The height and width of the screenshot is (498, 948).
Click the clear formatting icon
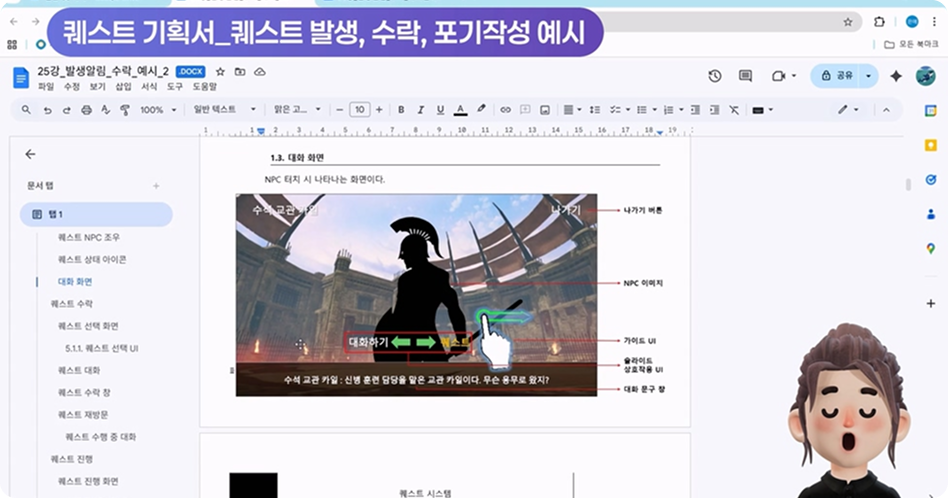[x=735, y=109]
